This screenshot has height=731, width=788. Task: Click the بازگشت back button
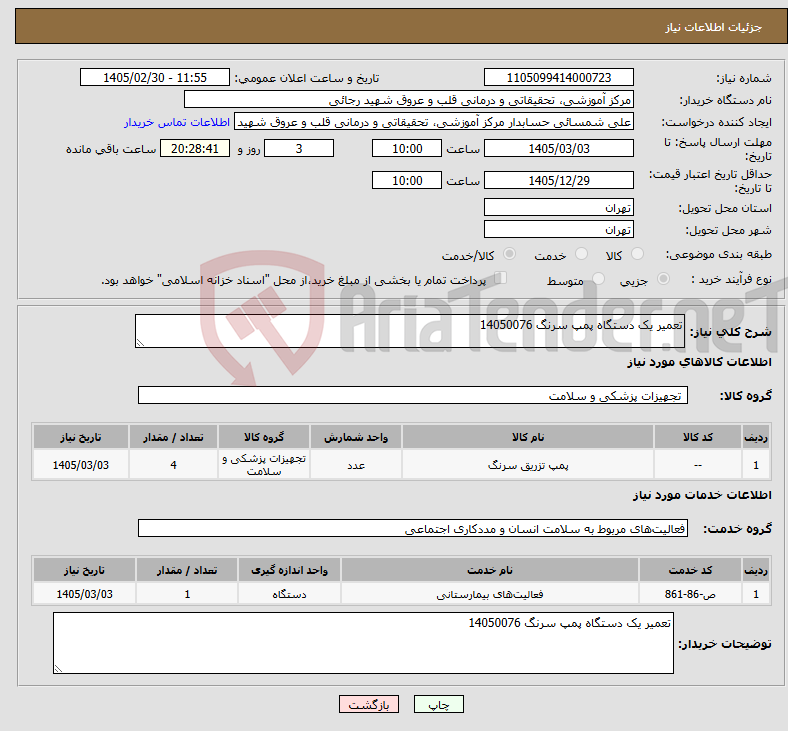(x=369, y=704)
